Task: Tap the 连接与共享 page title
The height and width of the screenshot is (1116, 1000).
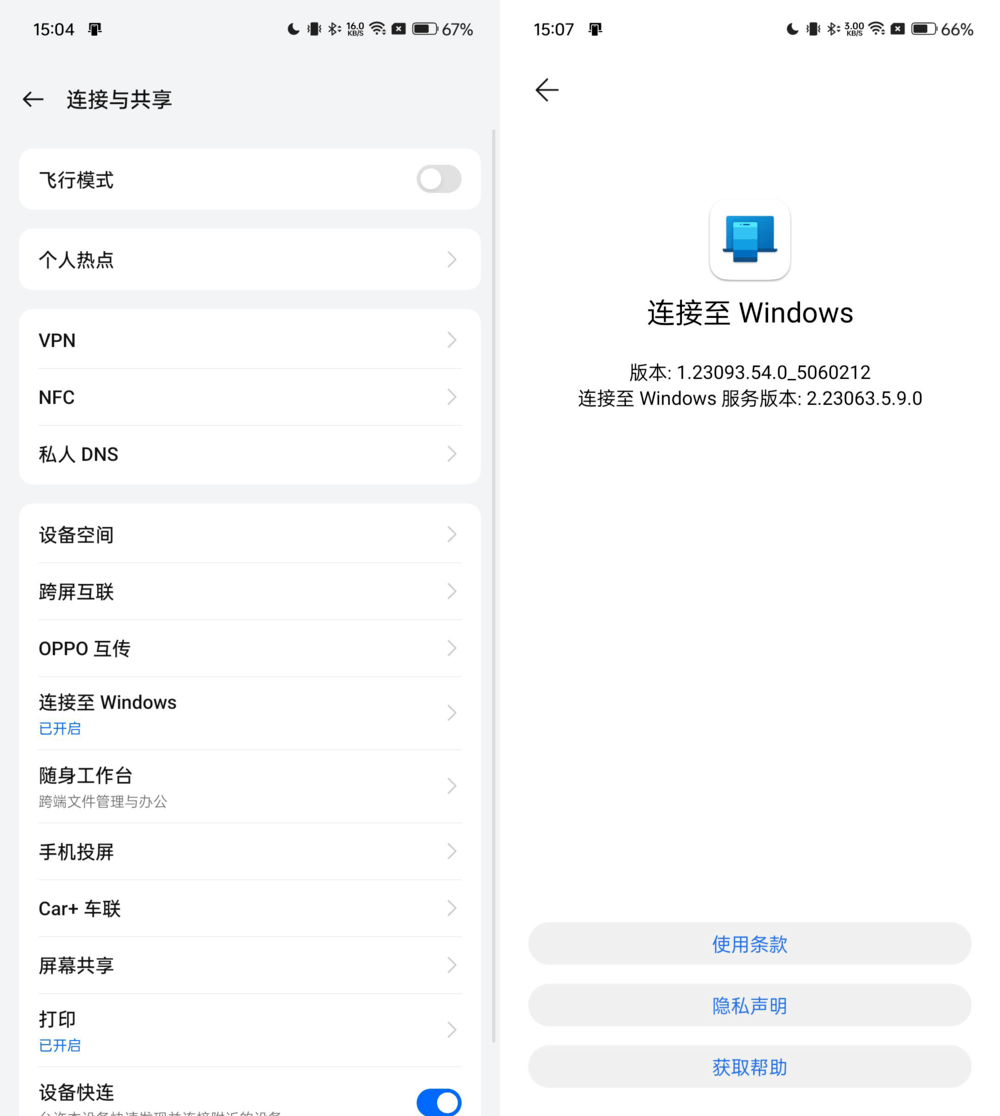Action: pos(120,100)
